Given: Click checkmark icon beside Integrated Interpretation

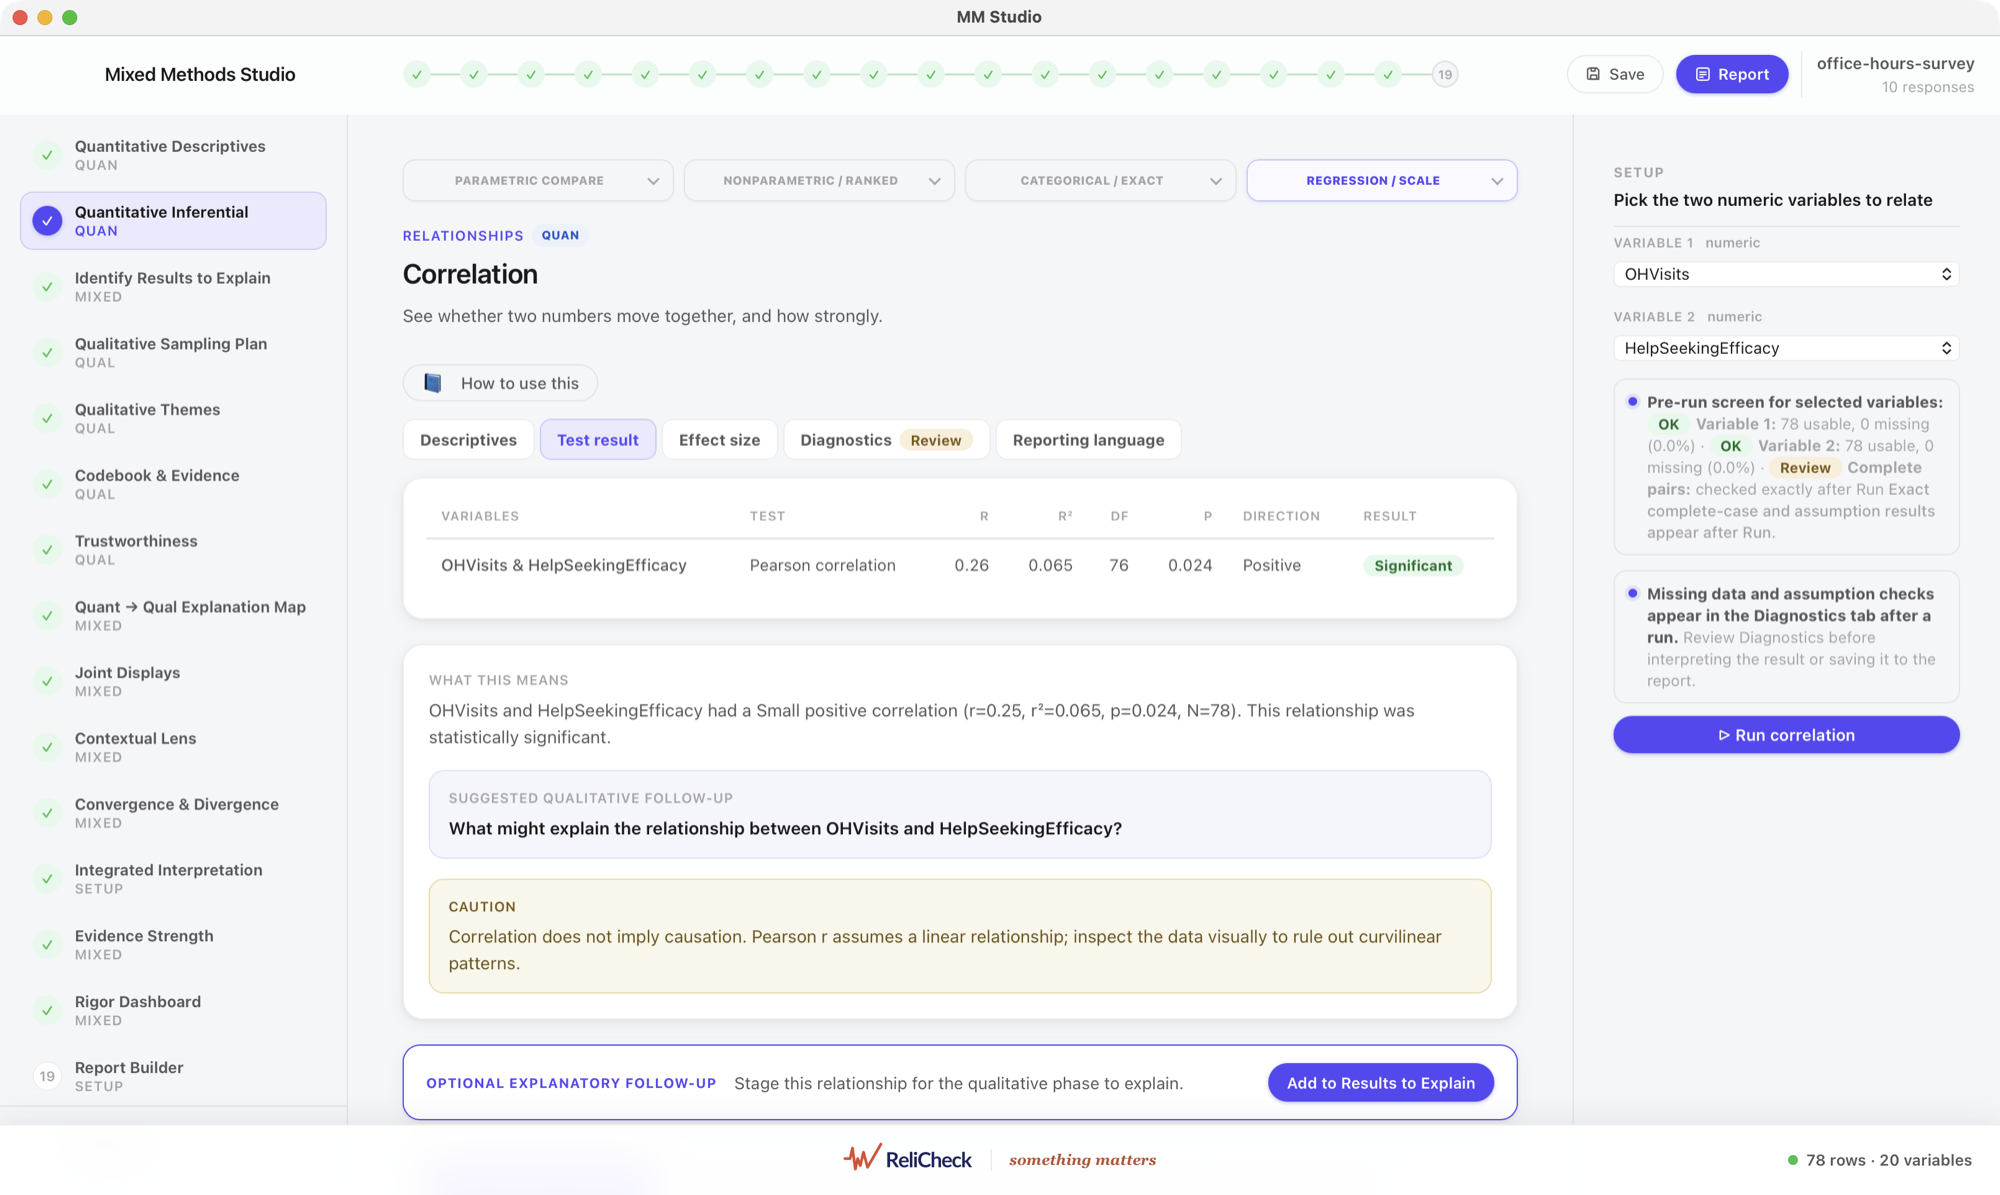Looking at the screenshot, I should point(47,879).
